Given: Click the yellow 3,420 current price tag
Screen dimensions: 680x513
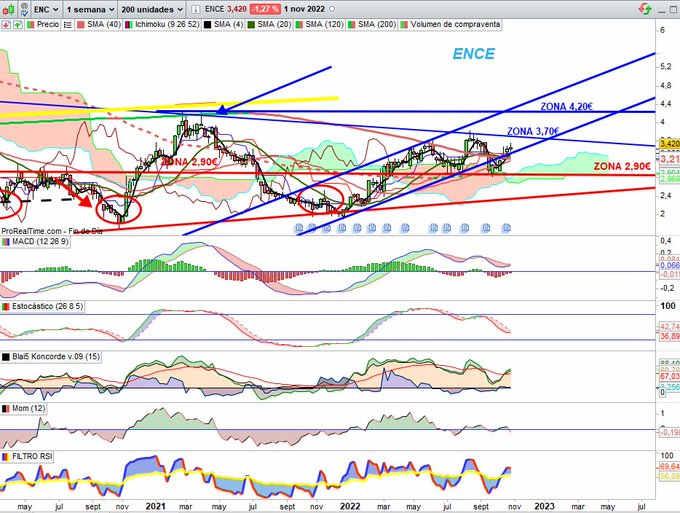Looking at the screenshot, I should click(x=669, y=143).
